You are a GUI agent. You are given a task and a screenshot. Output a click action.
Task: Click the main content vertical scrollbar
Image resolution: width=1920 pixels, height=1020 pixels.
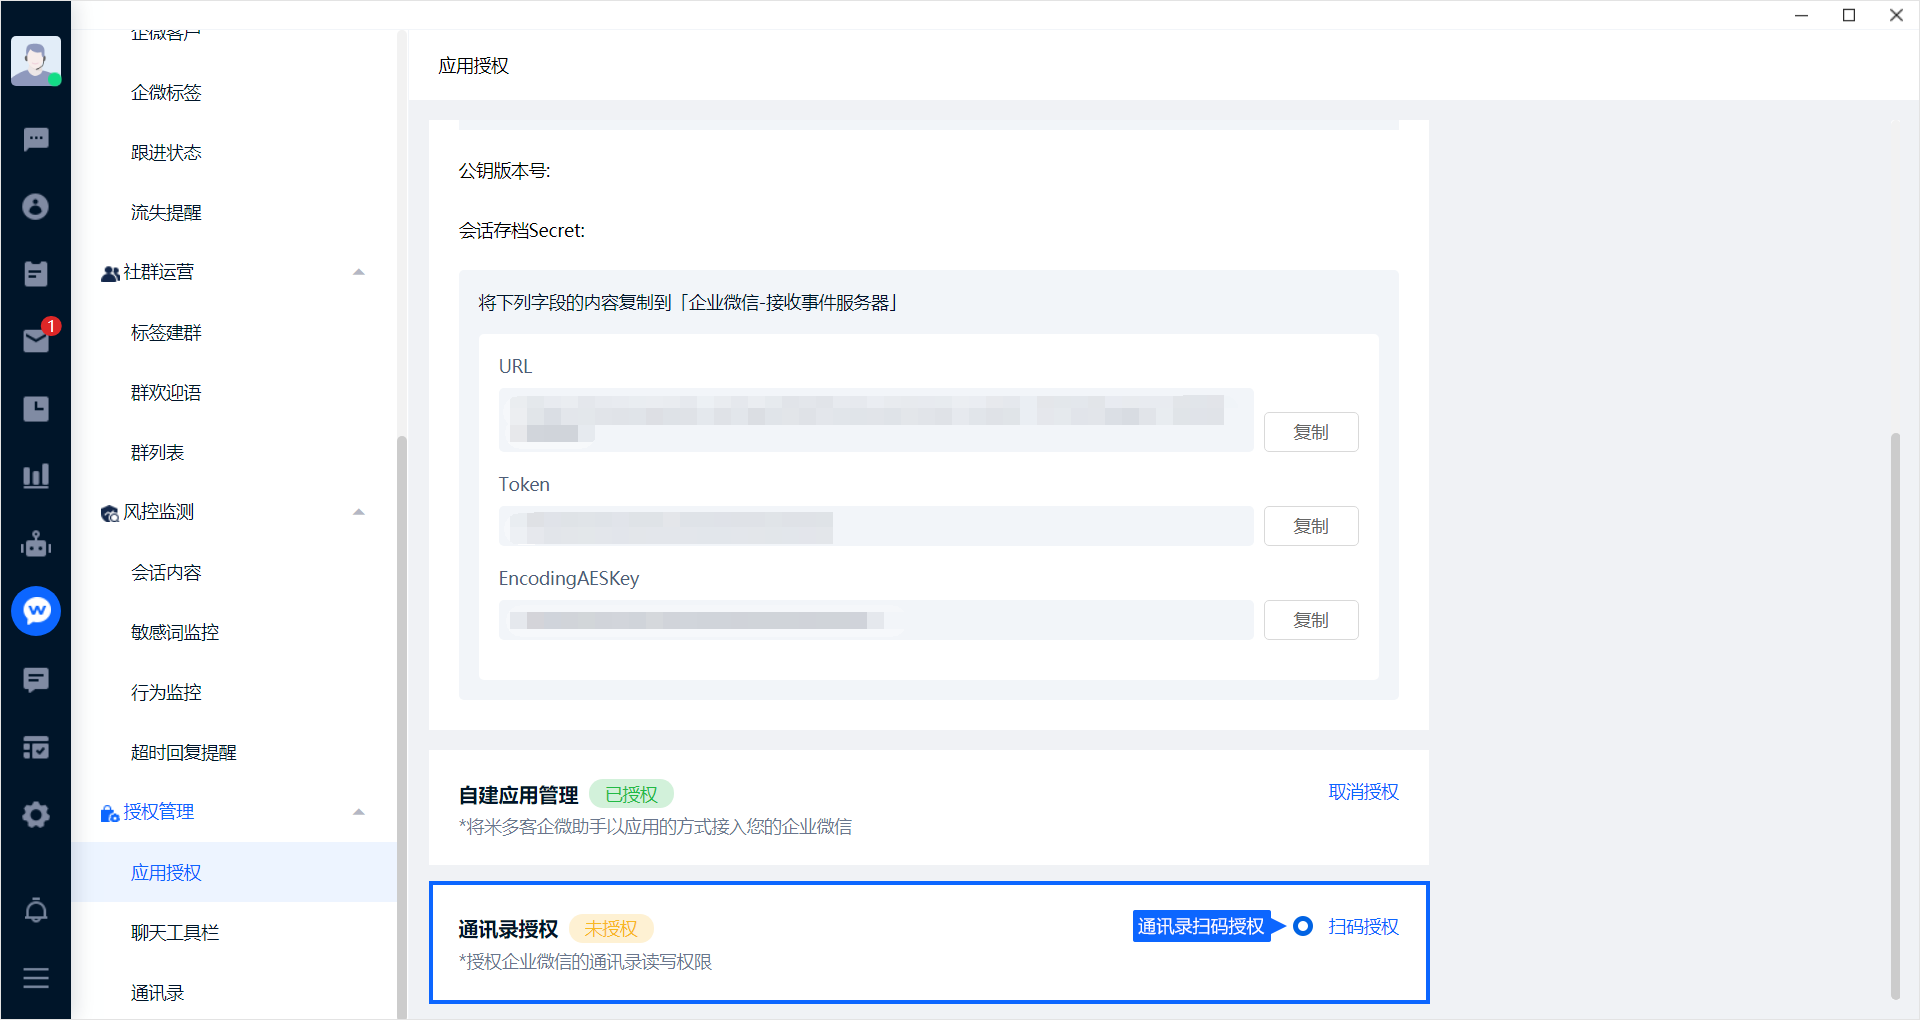tap(1894, 715)
